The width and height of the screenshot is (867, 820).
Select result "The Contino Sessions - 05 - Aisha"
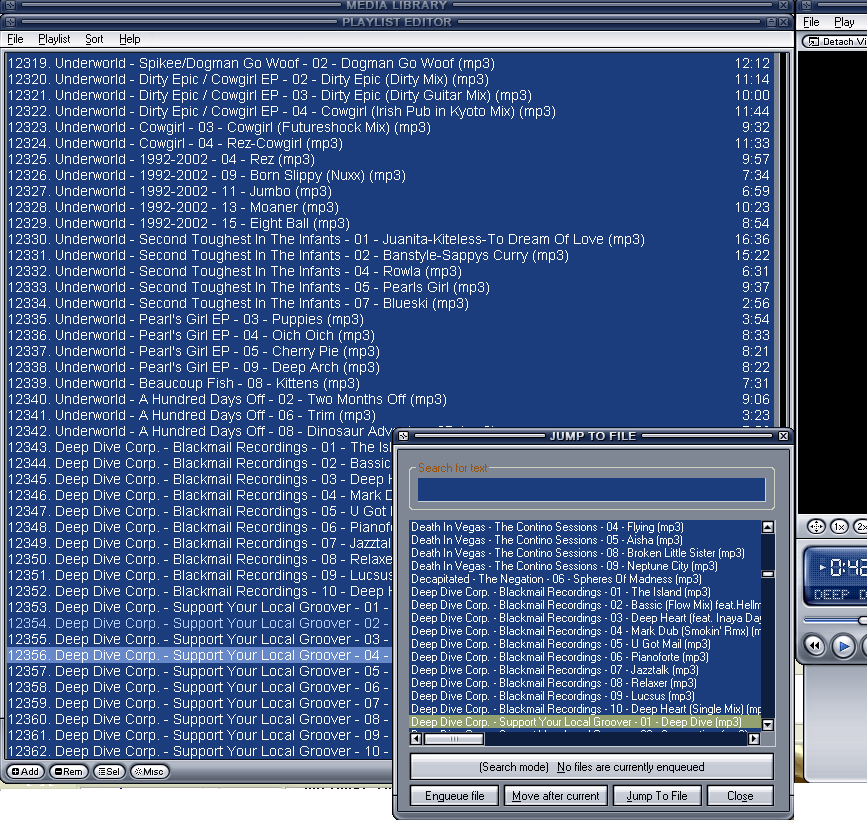(x=586, y=540)
